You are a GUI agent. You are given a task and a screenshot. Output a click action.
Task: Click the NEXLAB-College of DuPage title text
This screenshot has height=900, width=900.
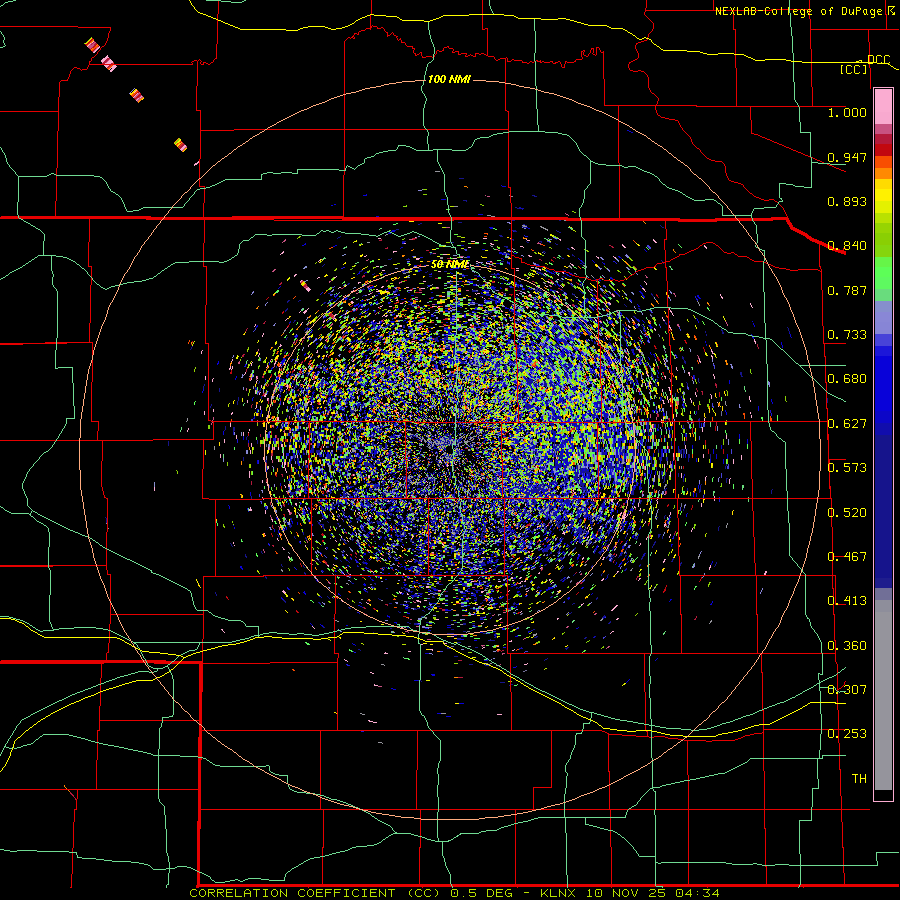coord(799,11)
